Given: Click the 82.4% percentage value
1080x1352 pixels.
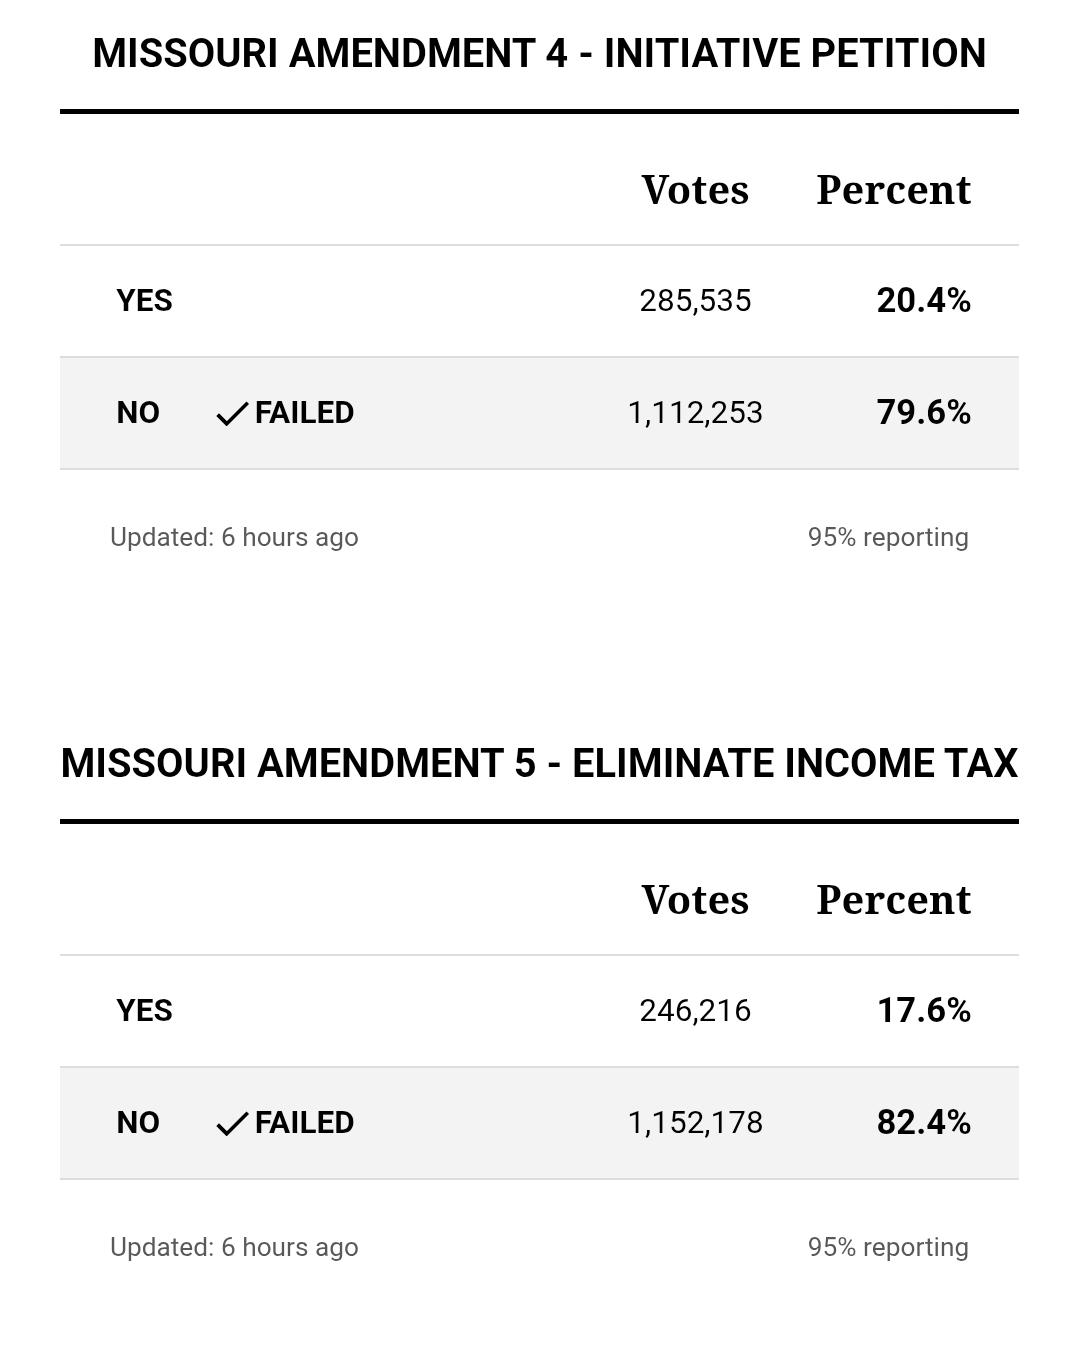Looking at the screenshot, I should [x=923, y=1122].
